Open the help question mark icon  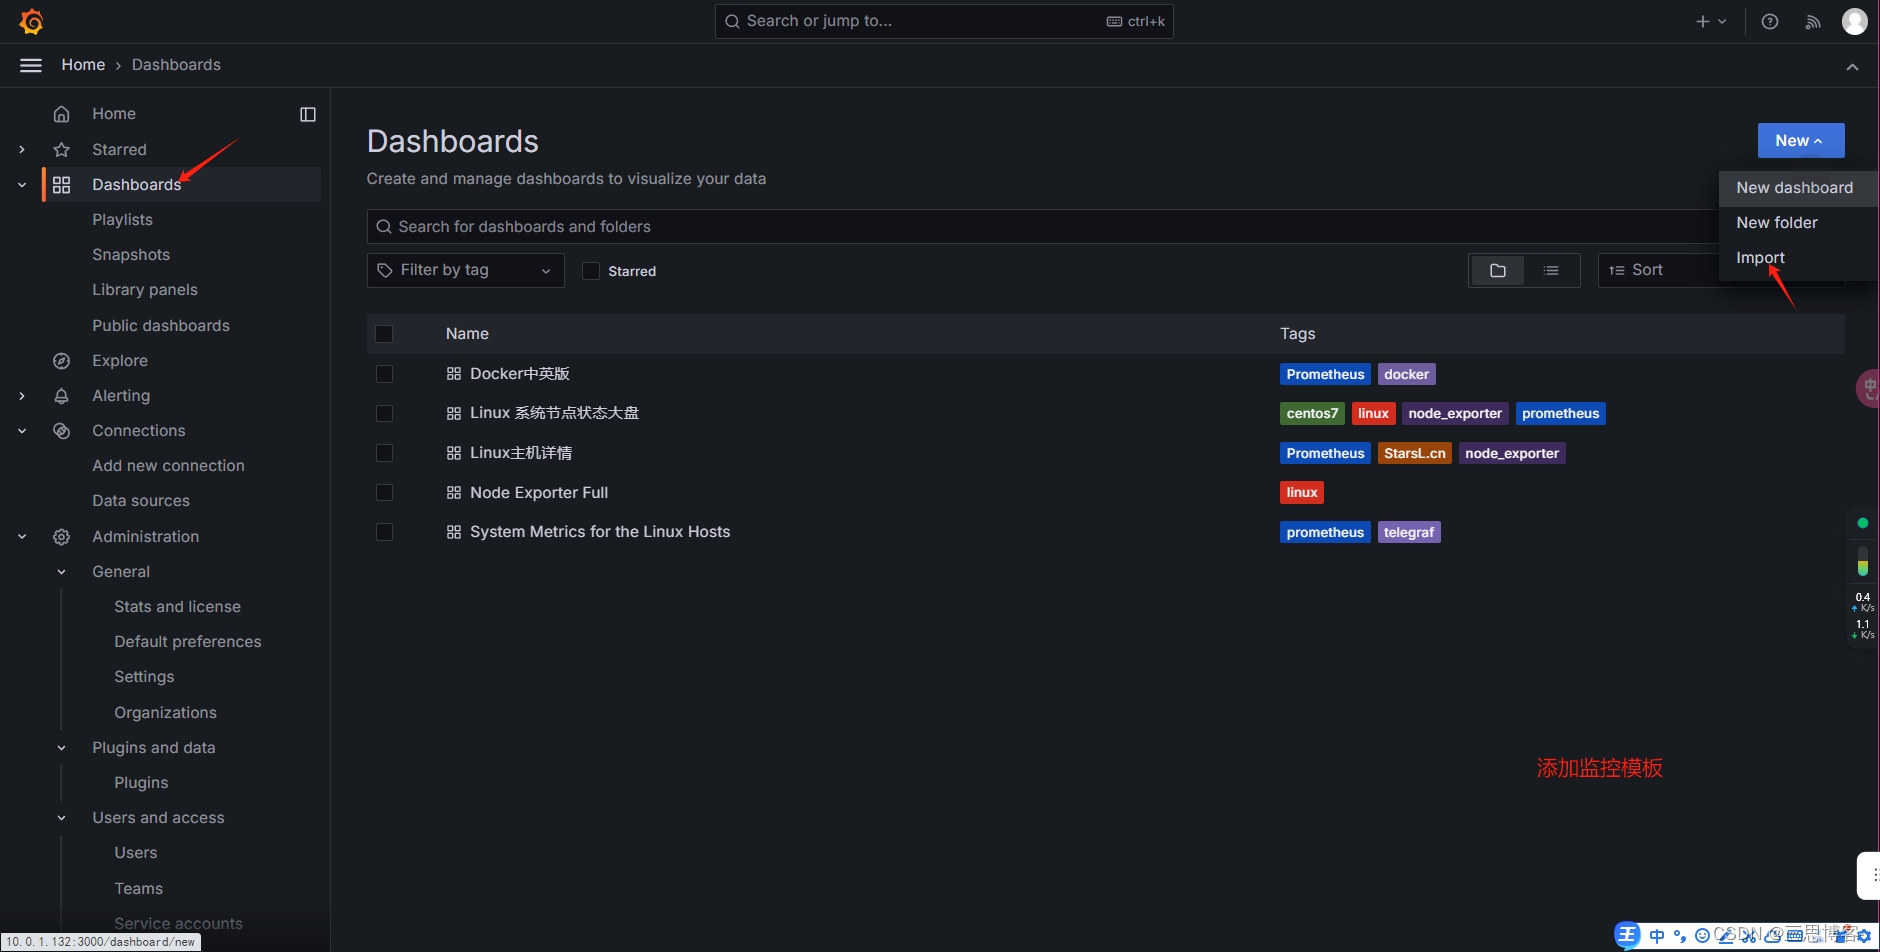[x=1770, y=21]
